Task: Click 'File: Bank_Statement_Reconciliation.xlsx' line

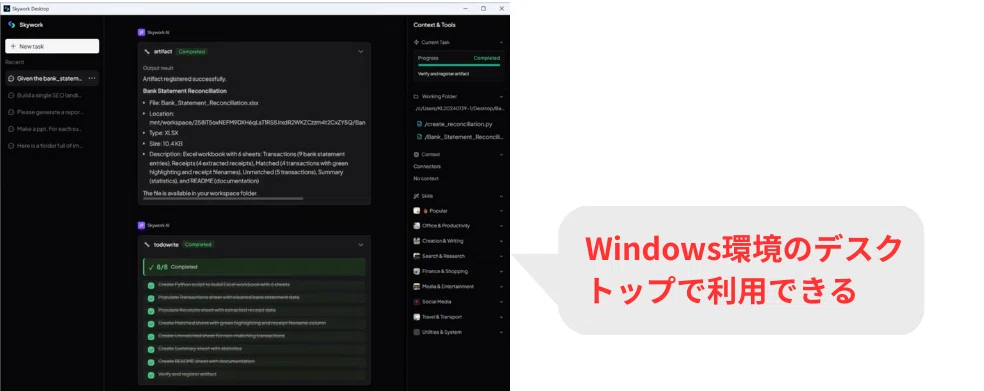Action: tap(204, 102)
